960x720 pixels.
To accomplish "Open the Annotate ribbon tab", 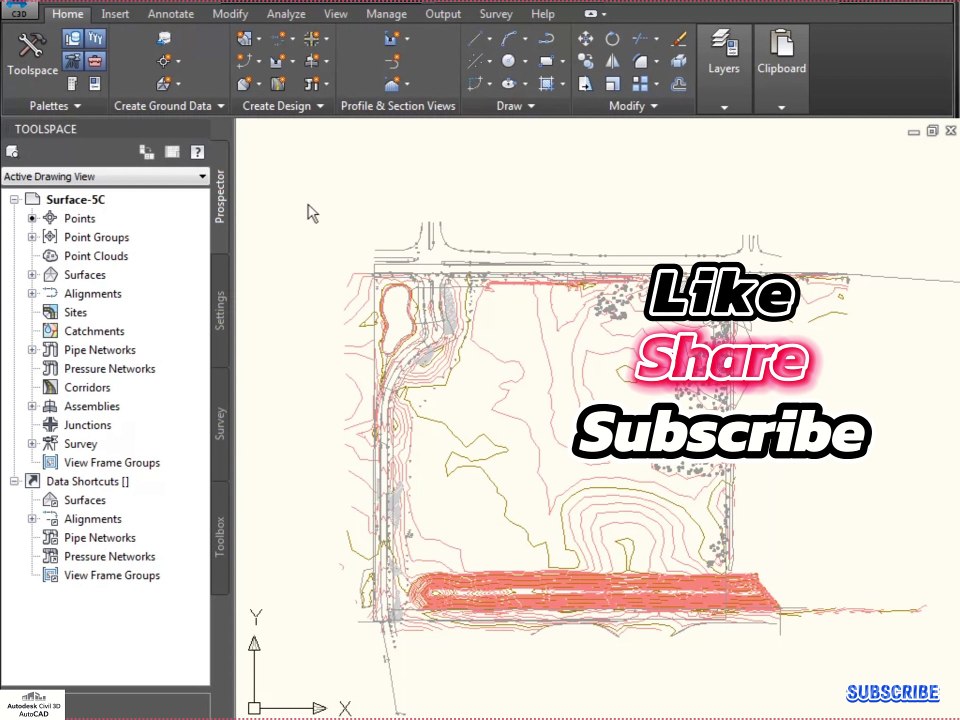I will (x=171, y=13).
